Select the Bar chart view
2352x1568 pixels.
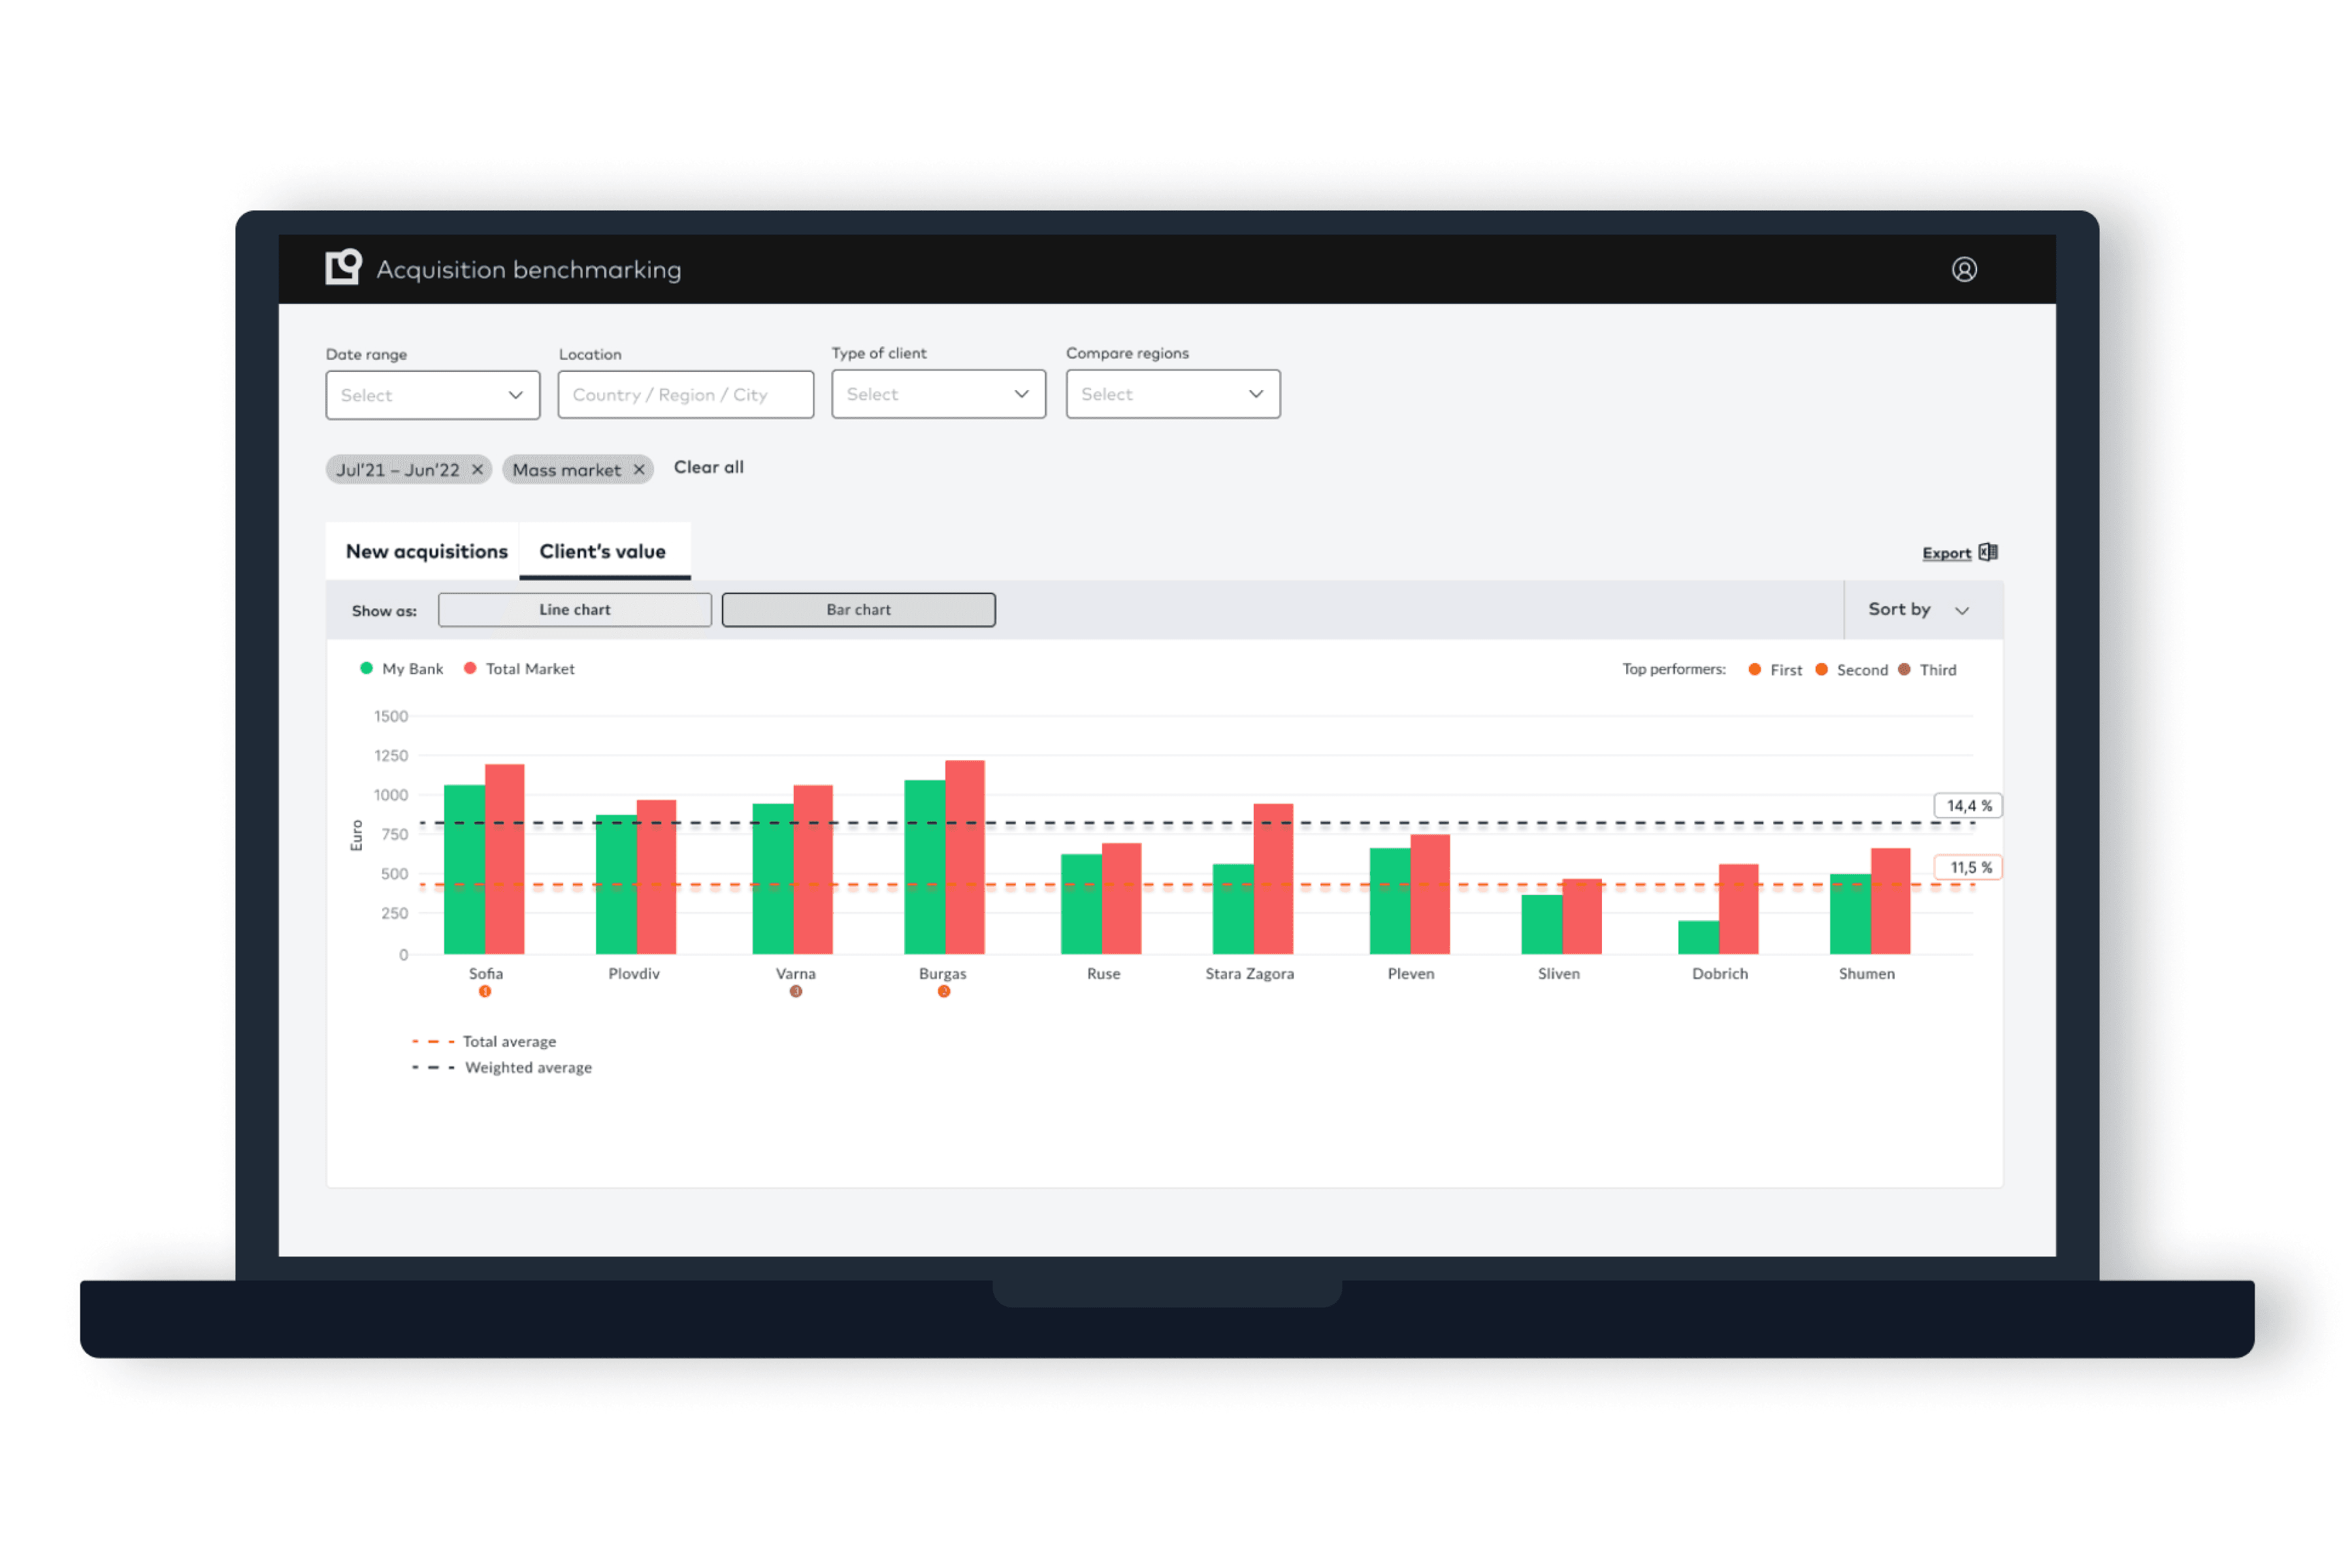tap(858, 610)
